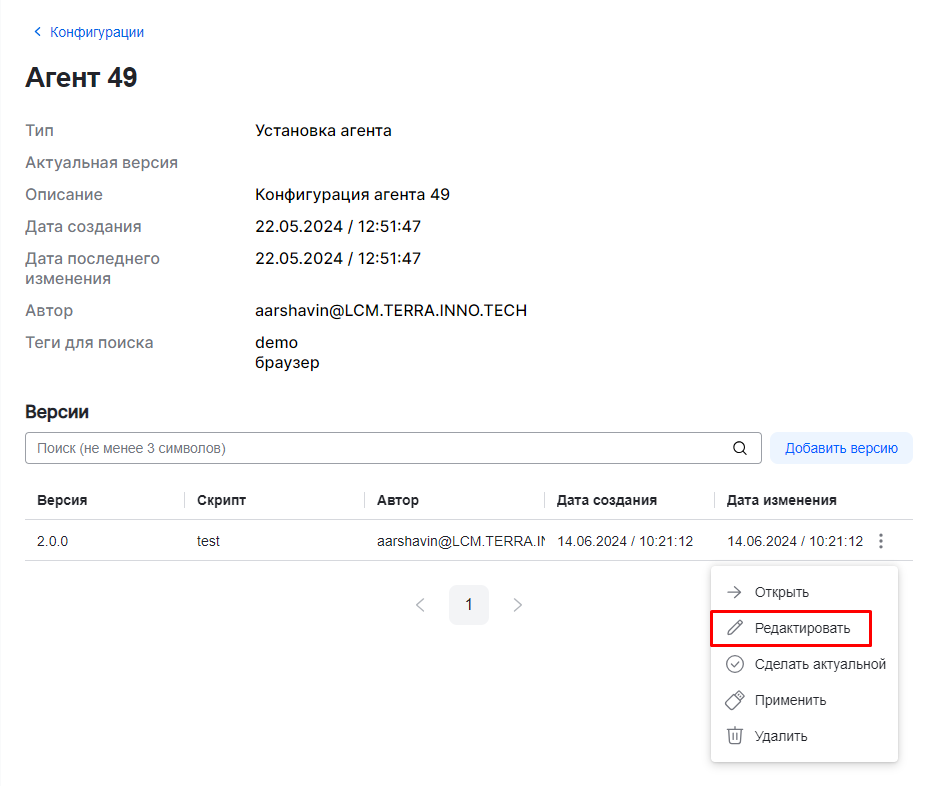942x786 pixels.
Task: Click the arrow icon next to Открыть
Action: (x=735, y=592)
